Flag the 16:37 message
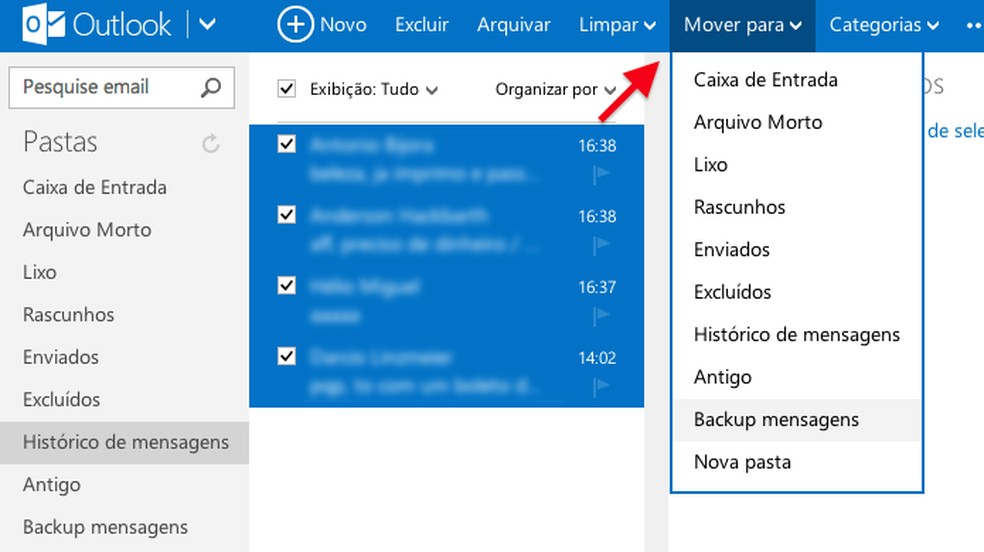This screenshot has height=552, width=984. click(x=602, y=316)
